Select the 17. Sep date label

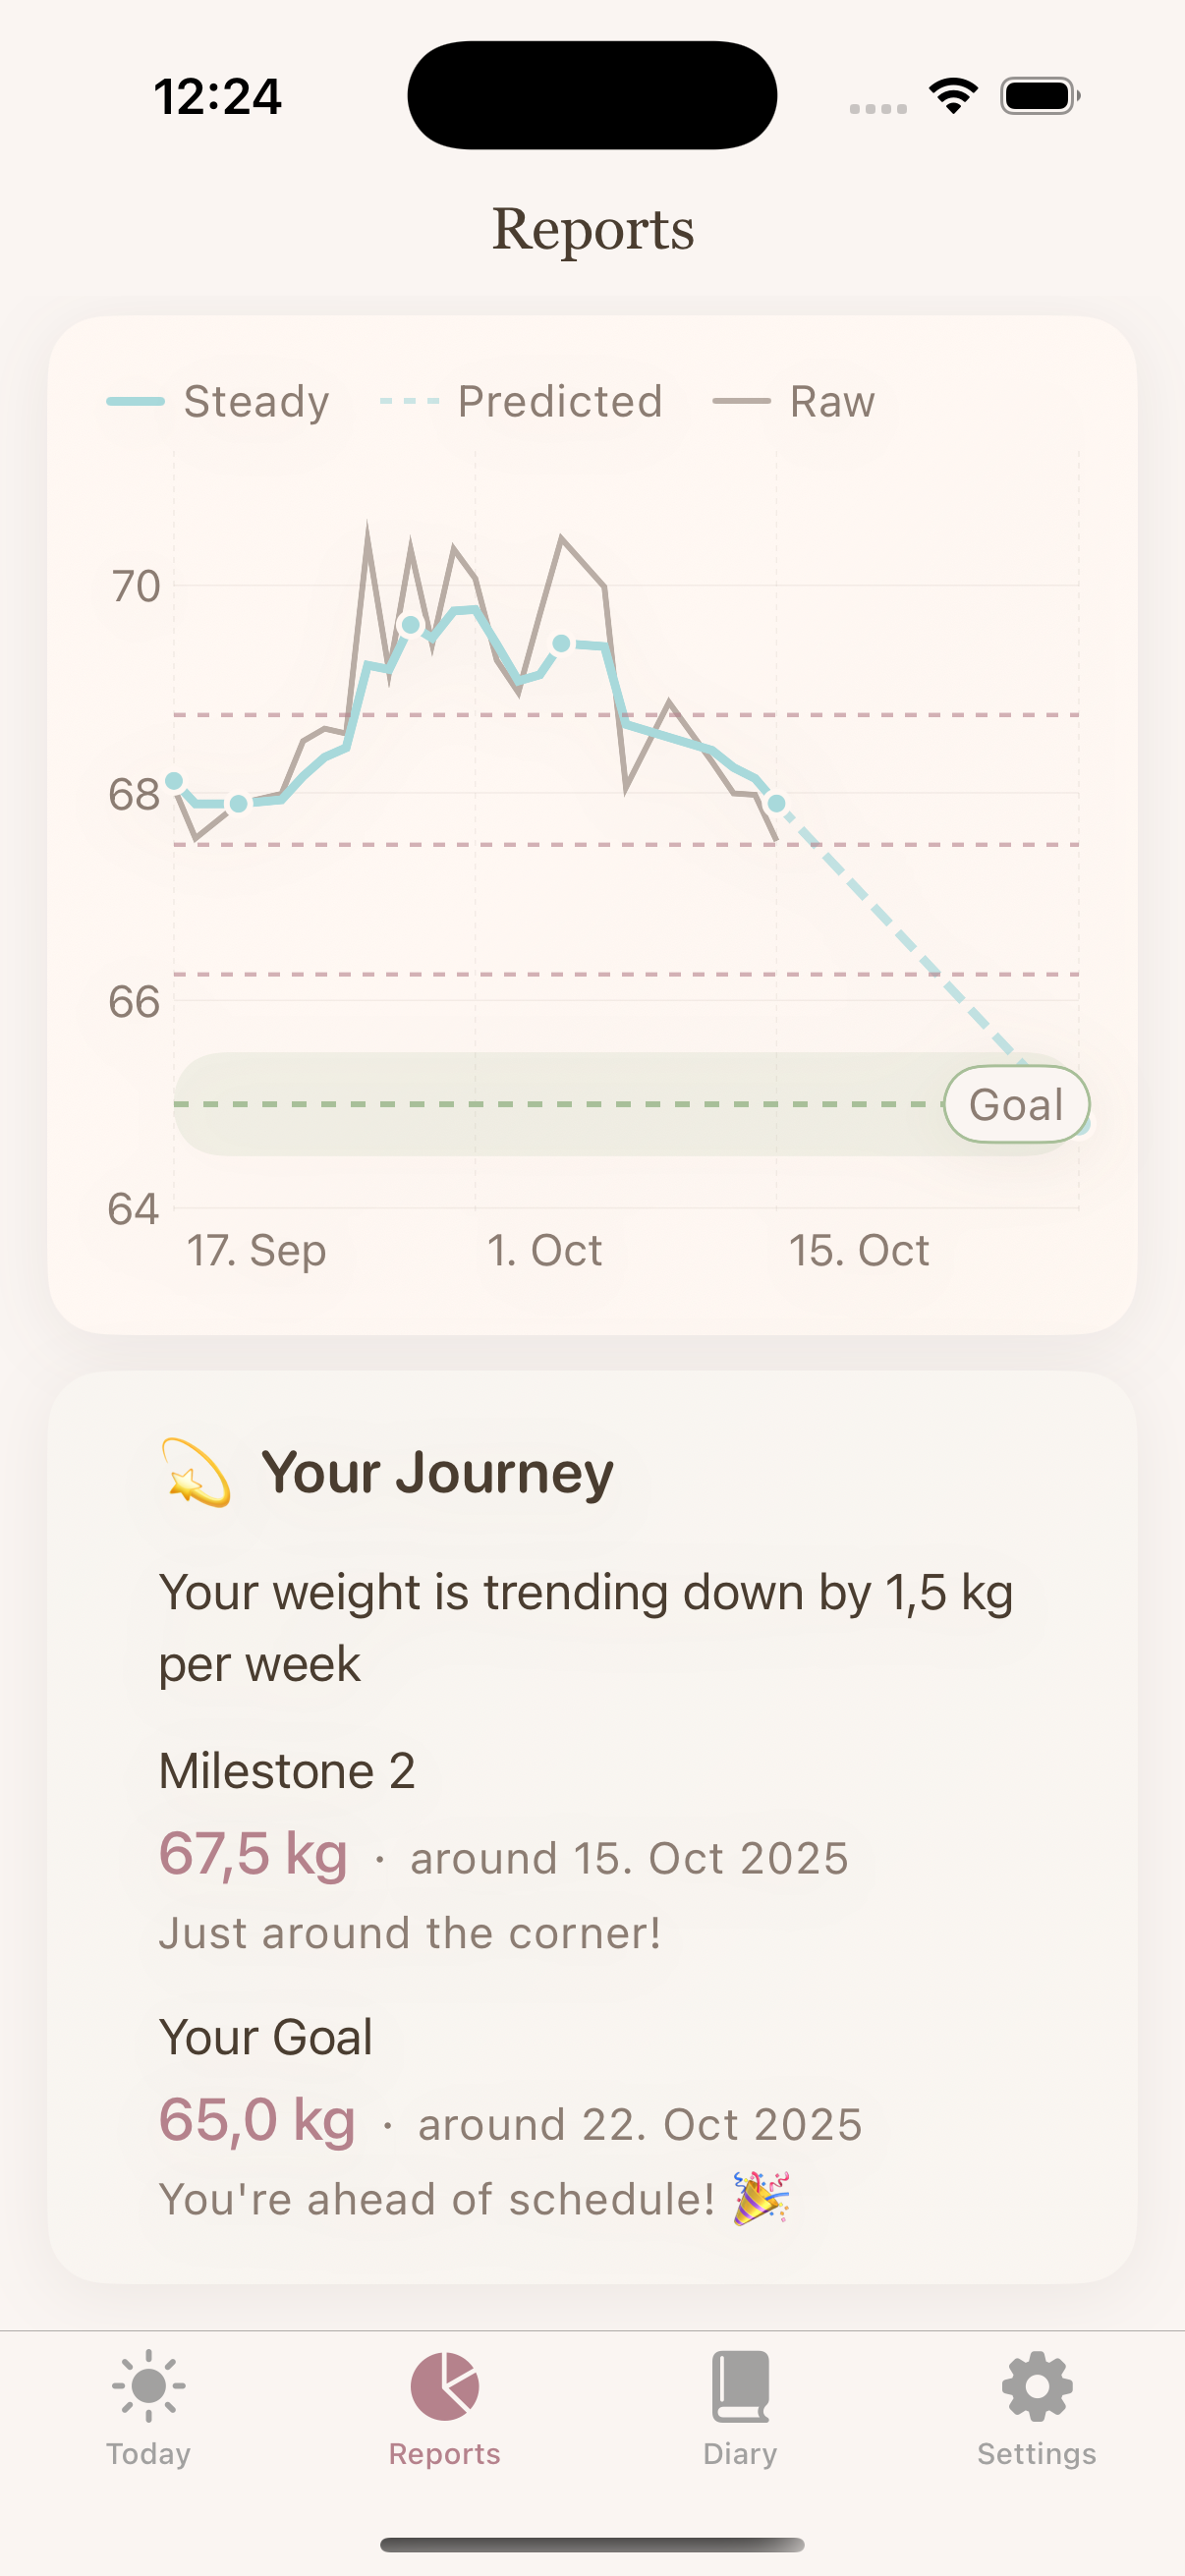[256, 1250]
